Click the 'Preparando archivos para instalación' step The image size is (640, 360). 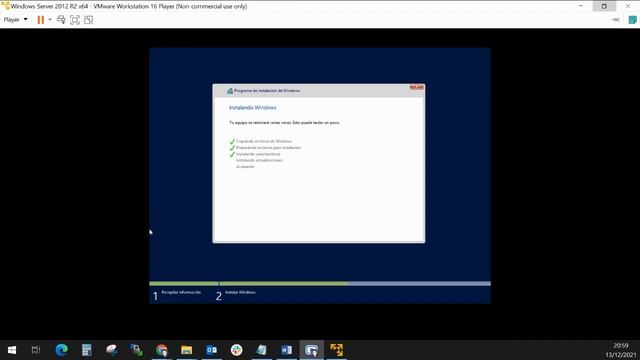click(x=268, y=148)
